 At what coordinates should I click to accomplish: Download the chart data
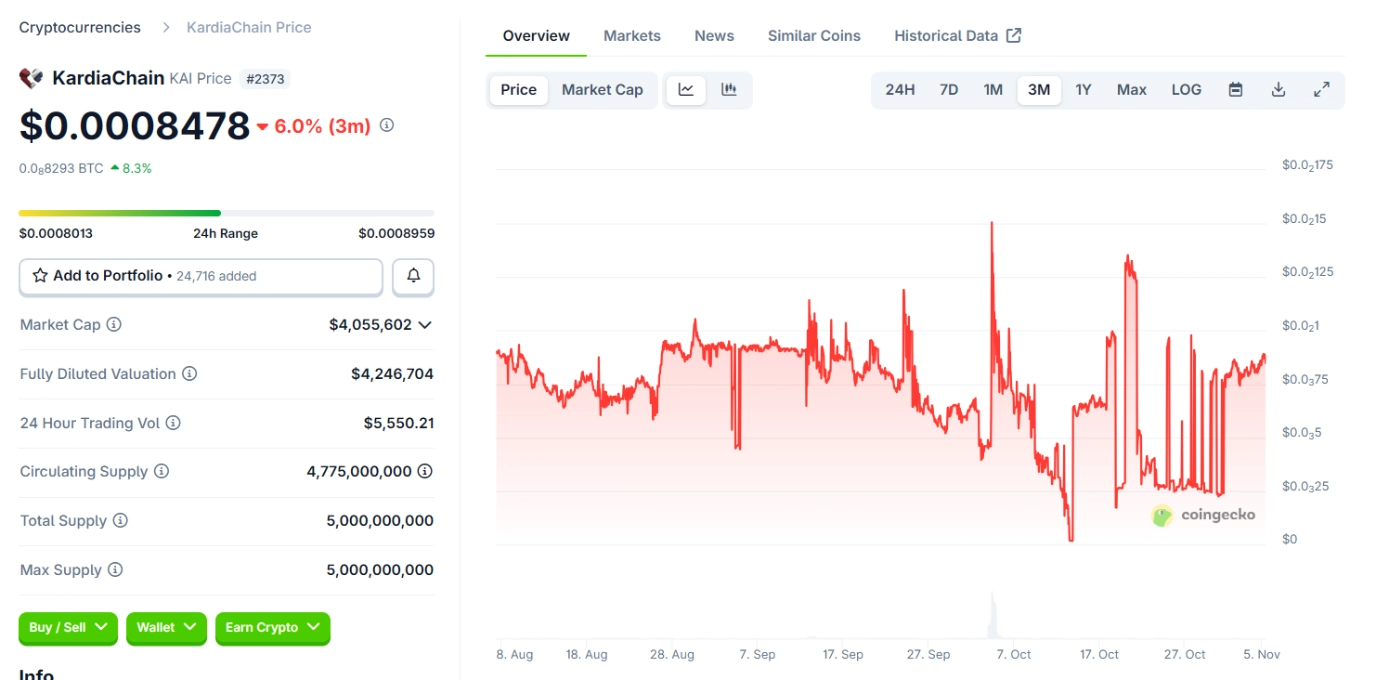pyautogui.click(x=1278, y=90)
